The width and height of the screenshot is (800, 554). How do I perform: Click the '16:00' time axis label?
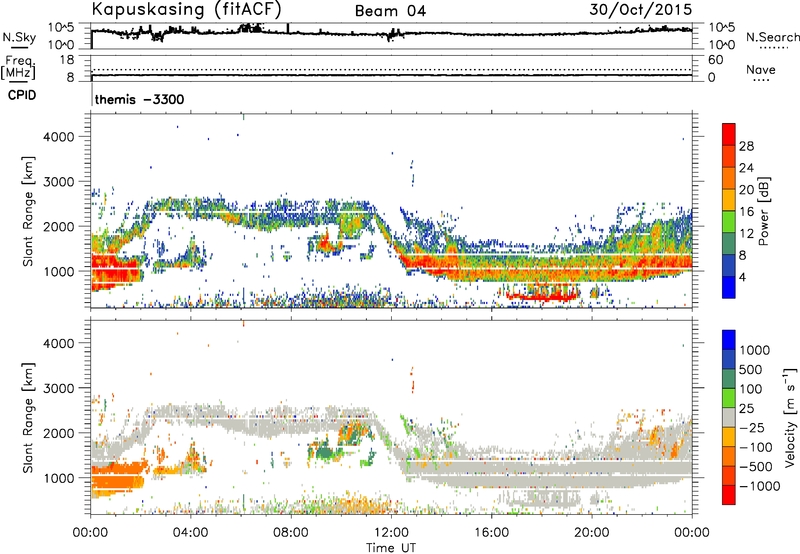point(491,533)
